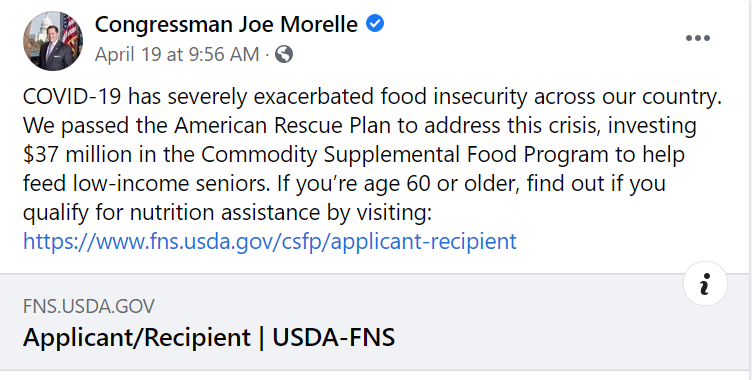The height and width of the screenshot is (380, 752).
Task: Visit Congressman Joe Morelle's page name link
Action: (x=226, y=24)
